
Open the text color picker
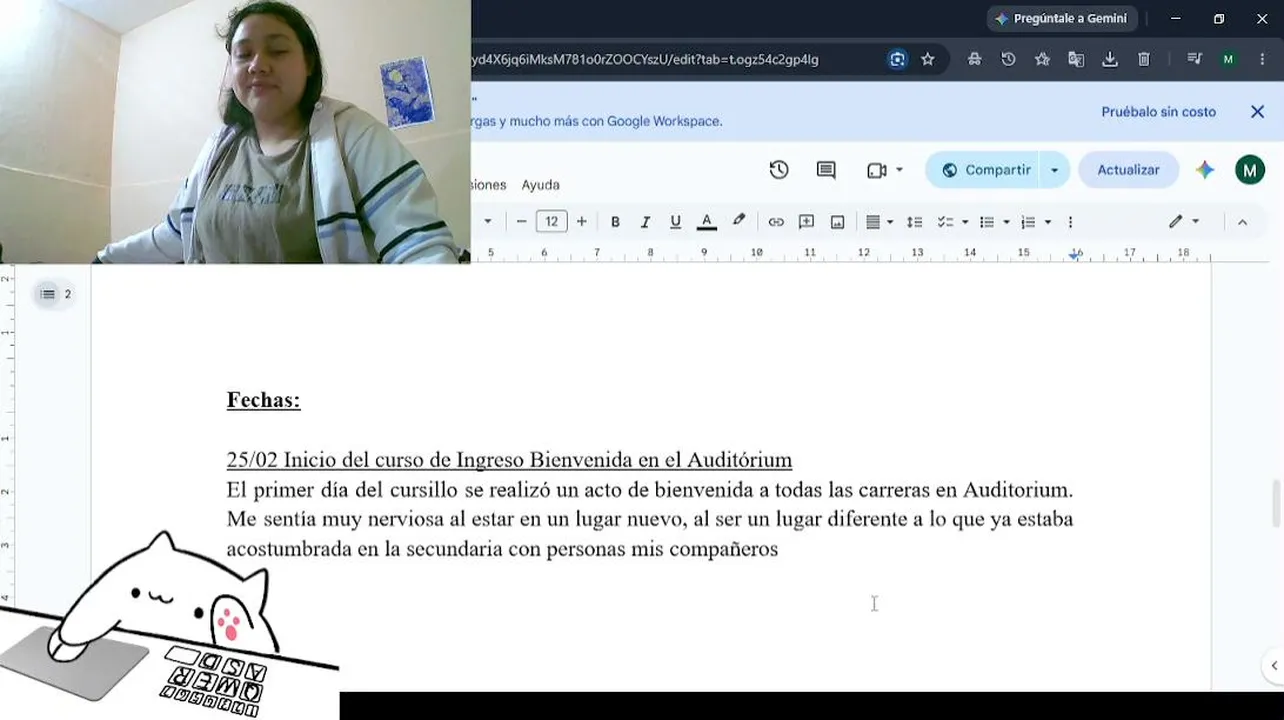pos(706,222)
